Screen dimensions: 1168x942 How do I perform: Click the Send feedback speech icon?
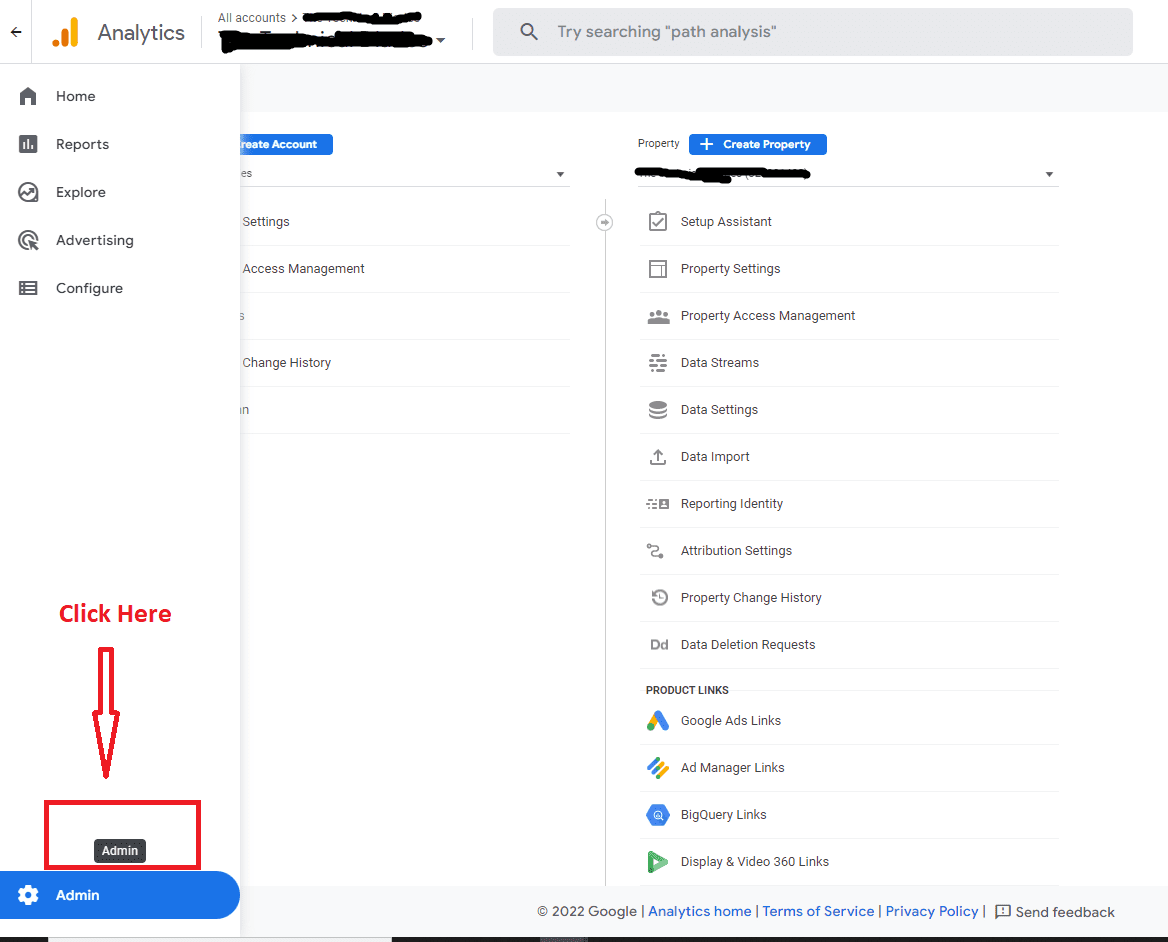tap(1003, 911)
